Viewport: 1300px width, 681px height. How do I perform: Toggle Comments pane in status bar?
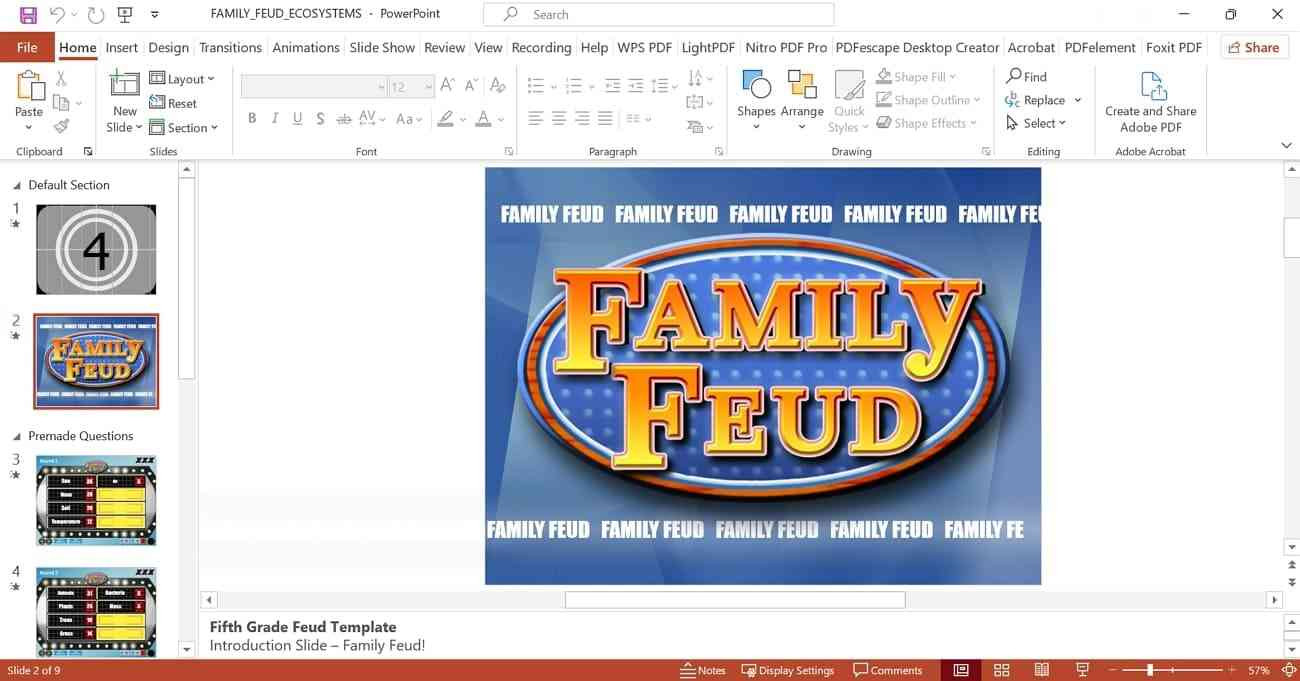(888, 670)
